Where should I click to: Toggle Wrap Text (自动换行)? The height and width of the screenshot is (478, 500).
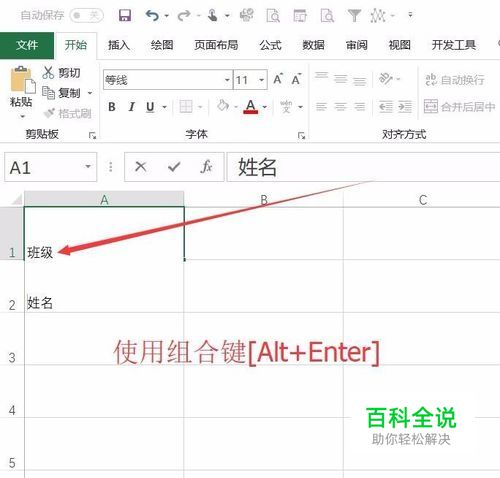tap(454, 80)
